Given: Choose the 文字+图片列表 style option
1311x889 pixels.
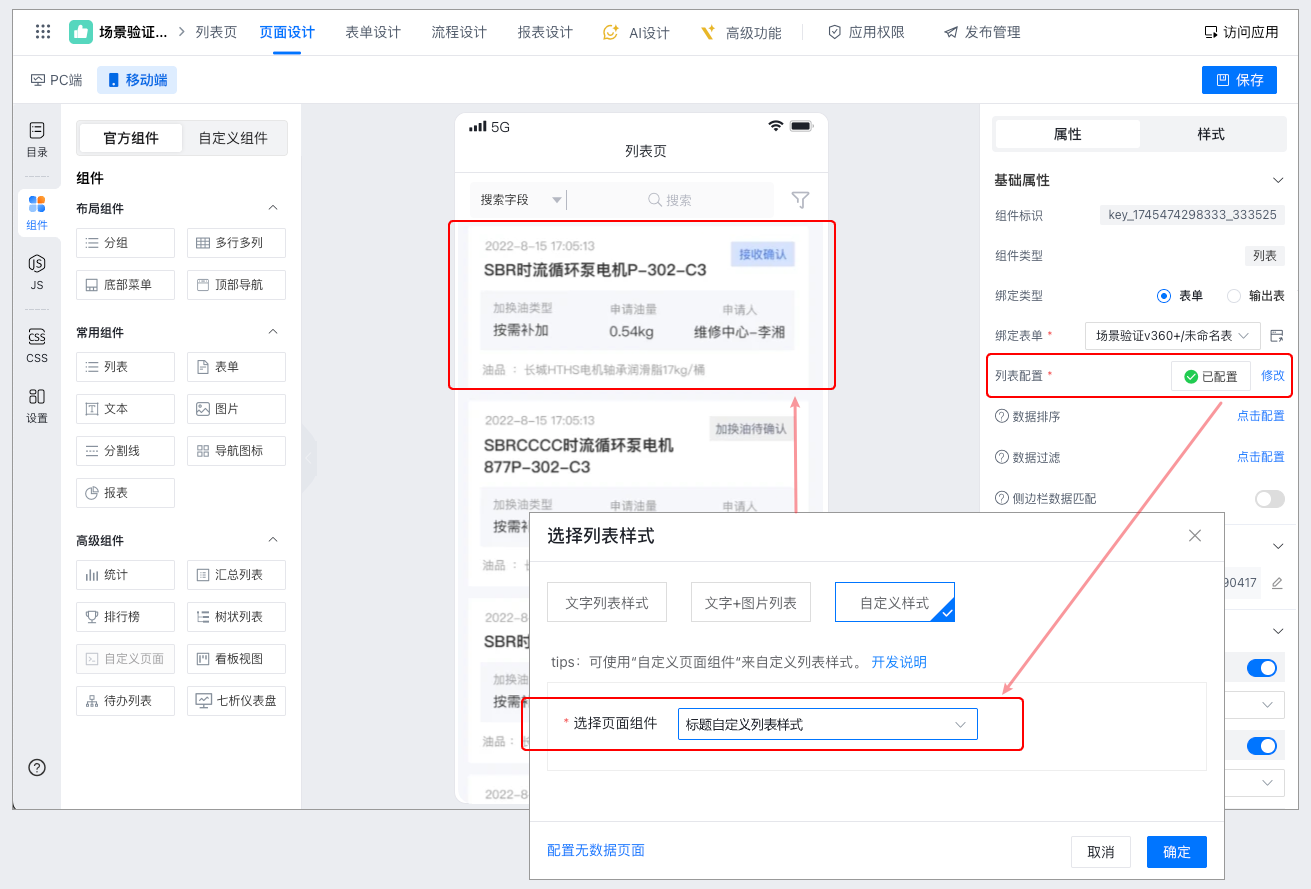Looking at the screenshot, I should click(x=751, y=603).
